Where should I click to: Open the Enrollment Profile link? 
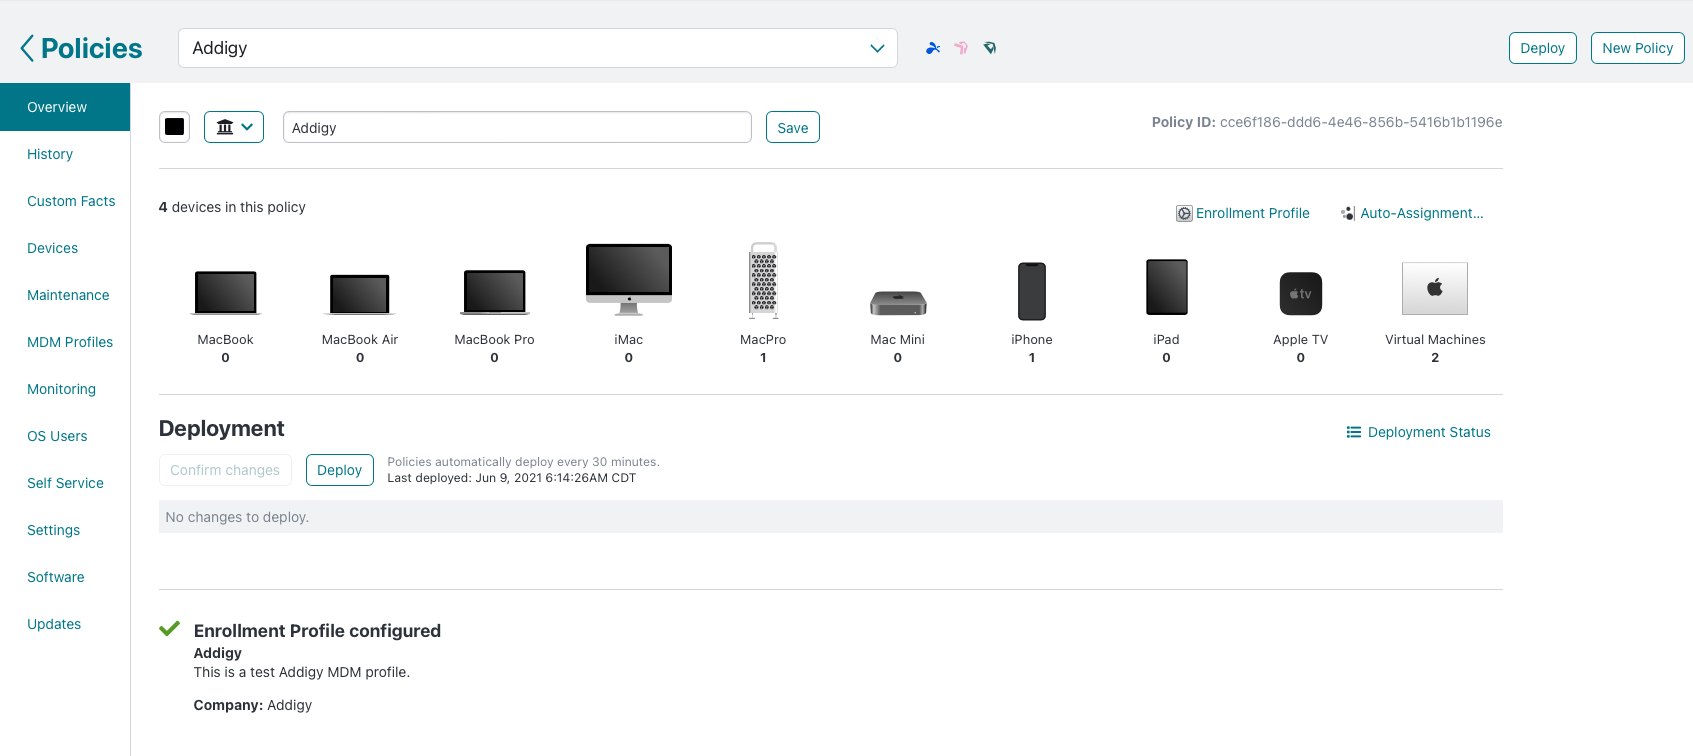point(1252,213)
